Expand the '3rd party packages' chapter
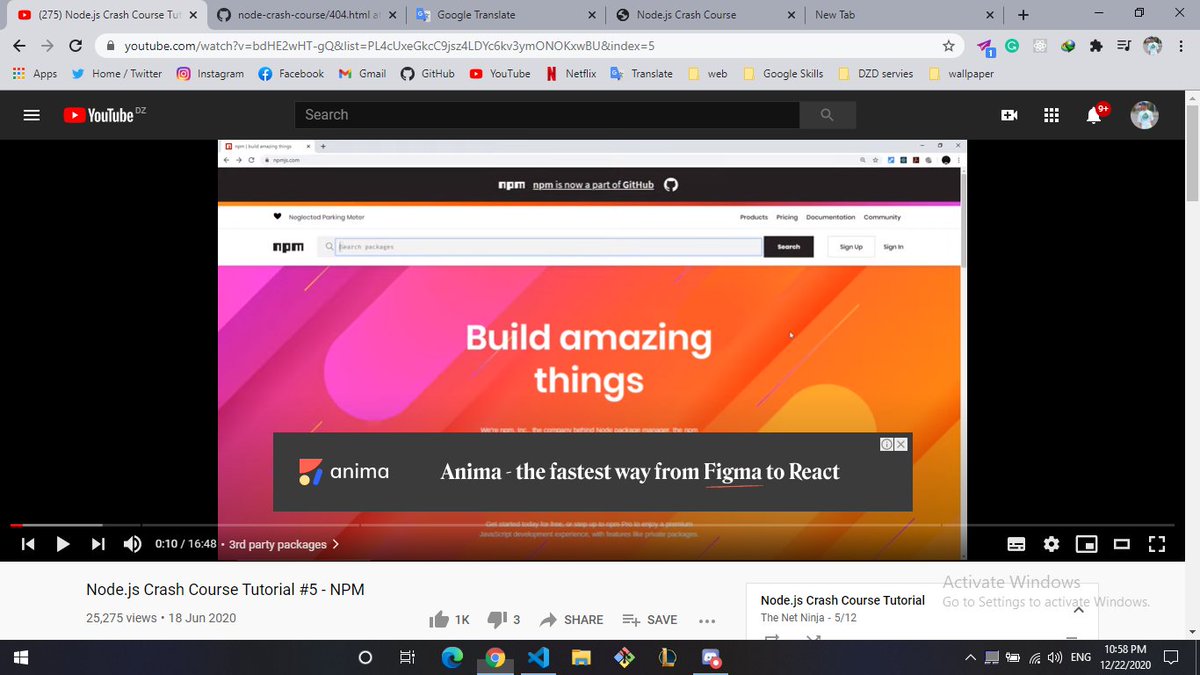1200x675 pixels. pyautogui.click(x=284, y=544)
